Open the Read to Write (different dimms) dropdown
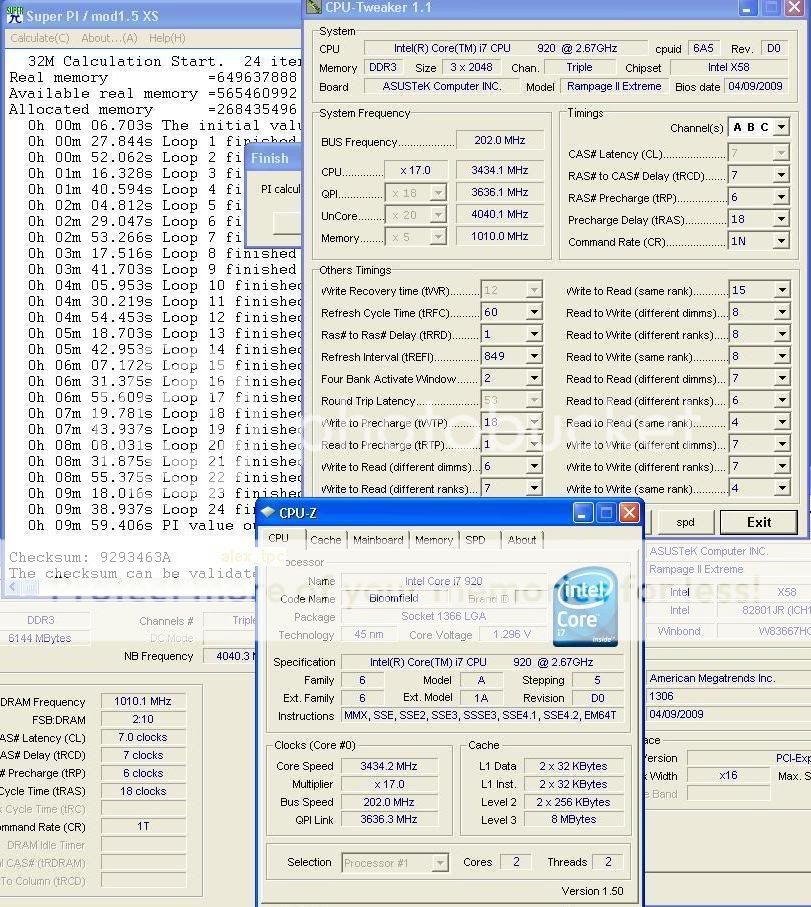 [x=782, y=312]
